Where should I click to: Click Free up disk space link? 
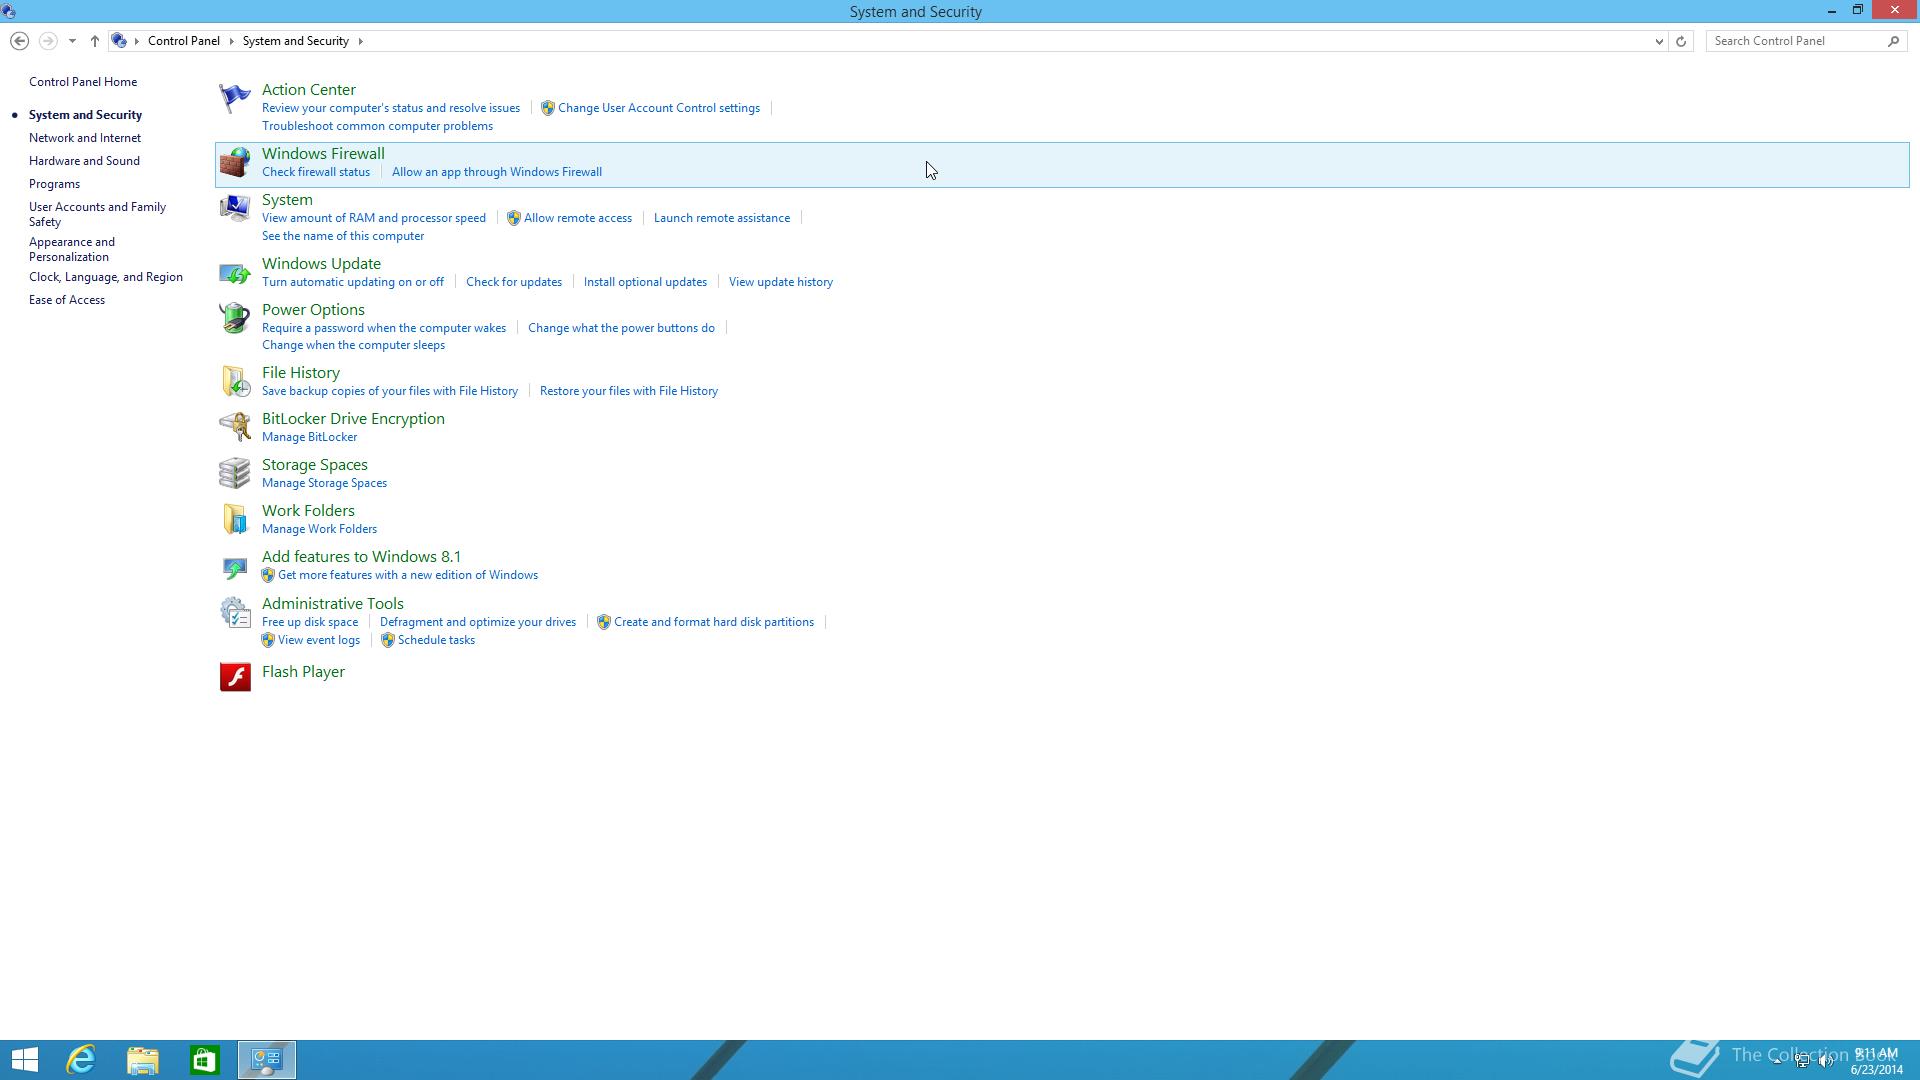(310, 622)
